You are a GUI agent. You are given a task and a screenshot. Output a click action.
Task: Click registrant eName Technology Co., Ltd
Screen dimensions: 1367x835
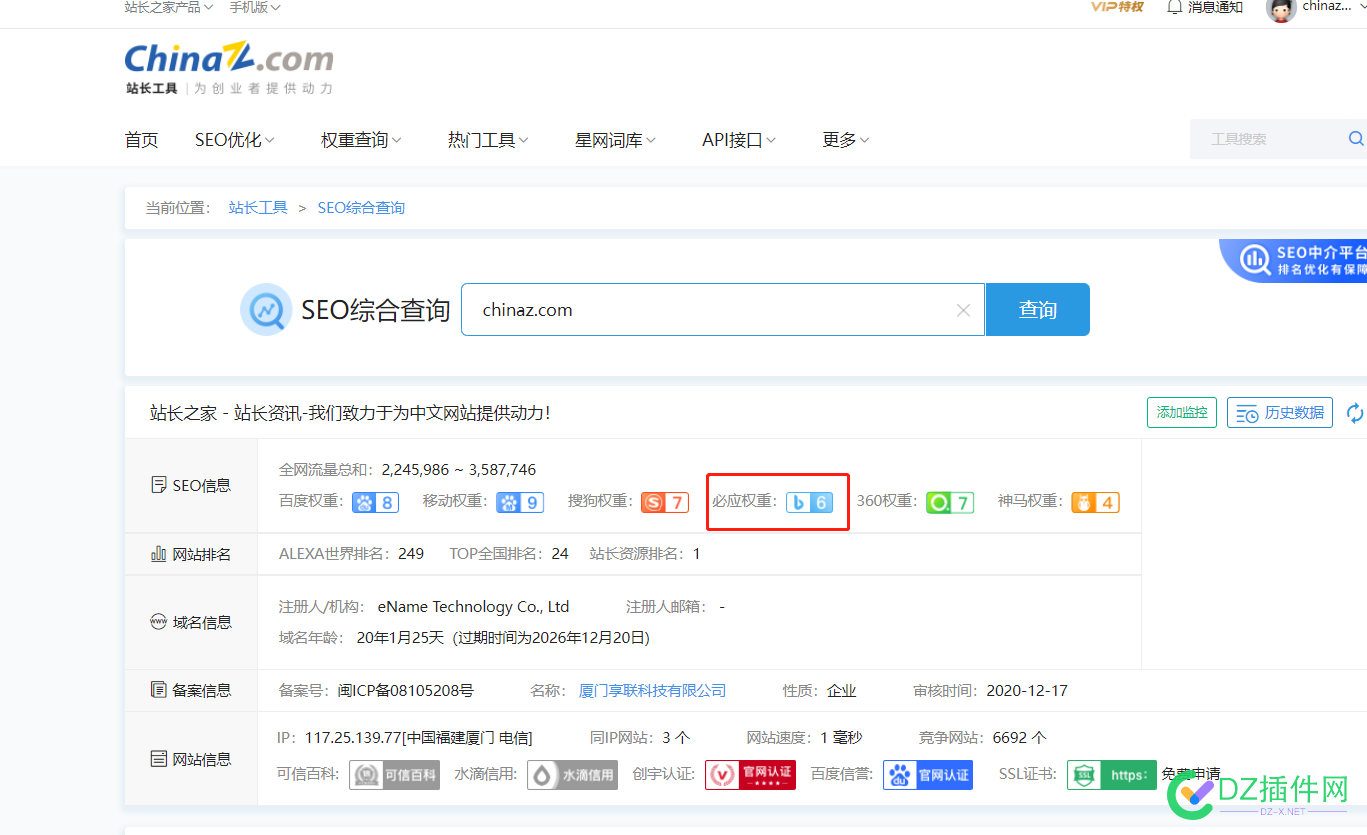473,607
